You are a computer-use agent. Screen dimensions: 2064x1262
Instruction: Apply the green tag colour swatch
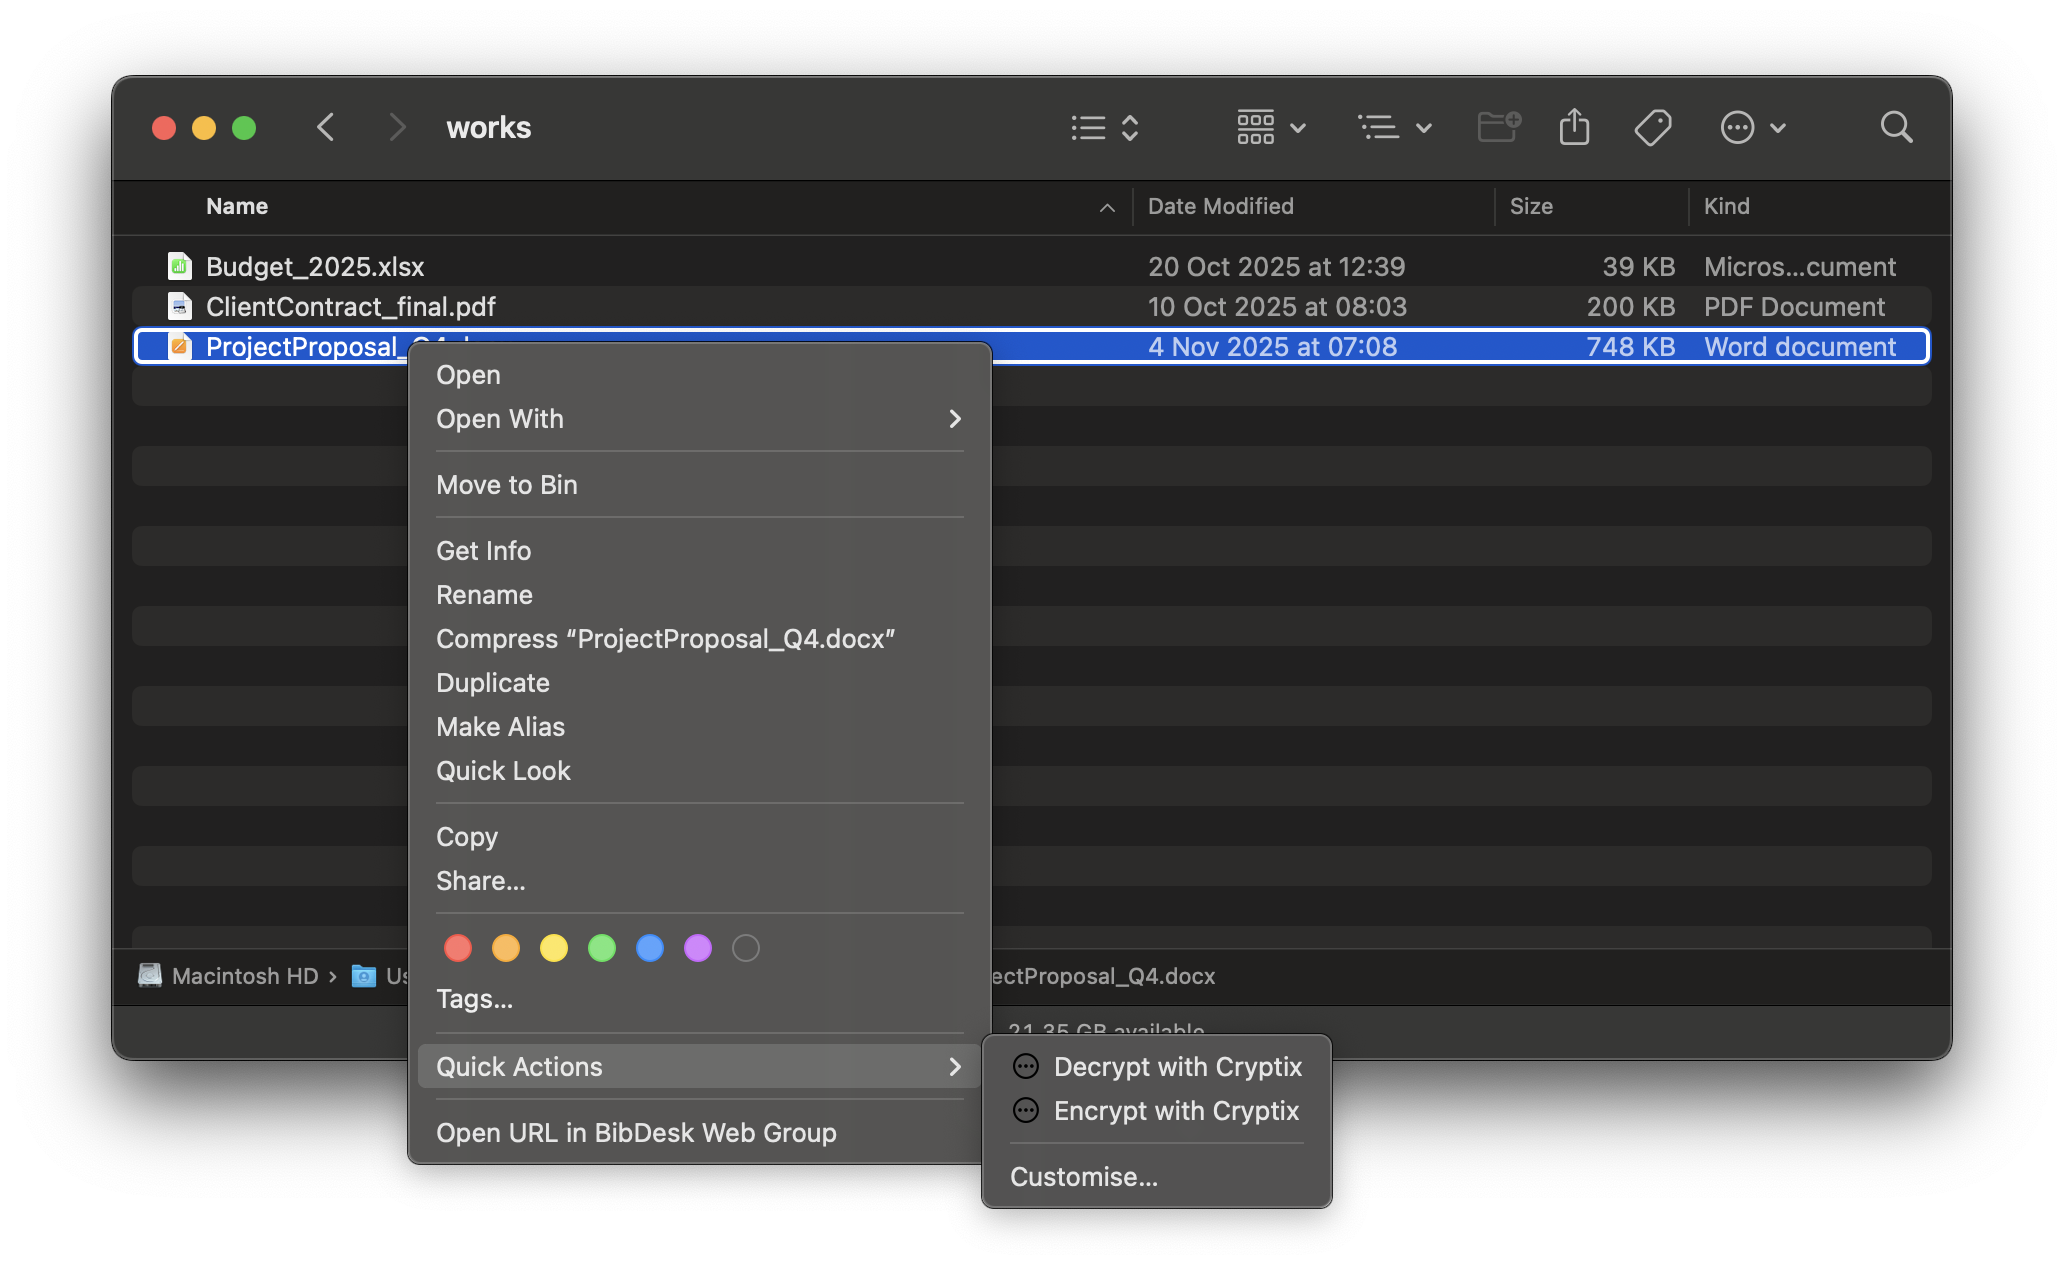tap(602, 948)
